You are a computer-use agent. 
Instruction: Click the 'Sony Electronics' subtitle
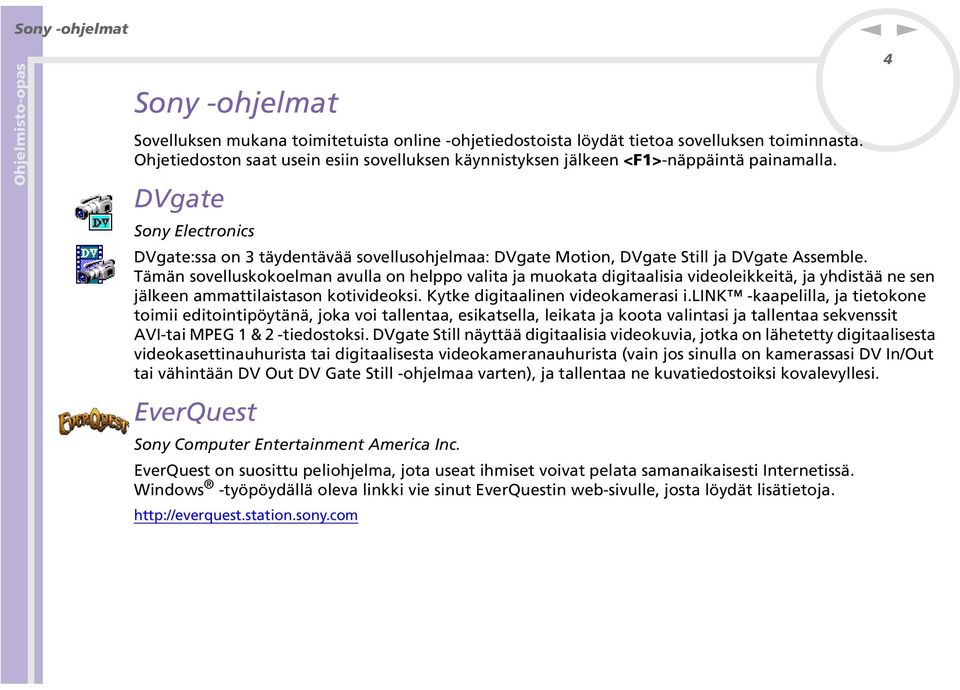pyautogui.click(x=194, y=231)
